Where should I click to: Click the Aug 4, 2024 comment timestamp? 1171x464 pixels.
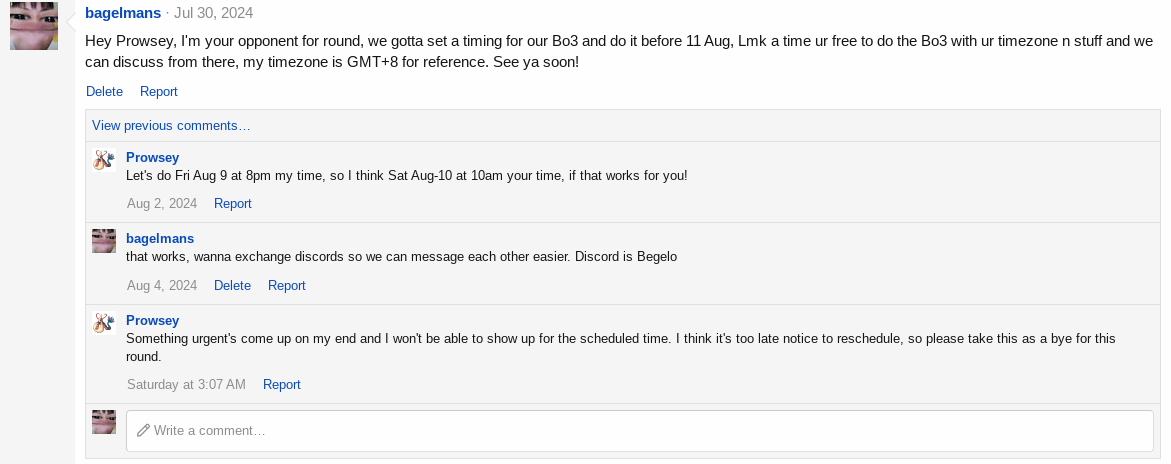point(162,285)
